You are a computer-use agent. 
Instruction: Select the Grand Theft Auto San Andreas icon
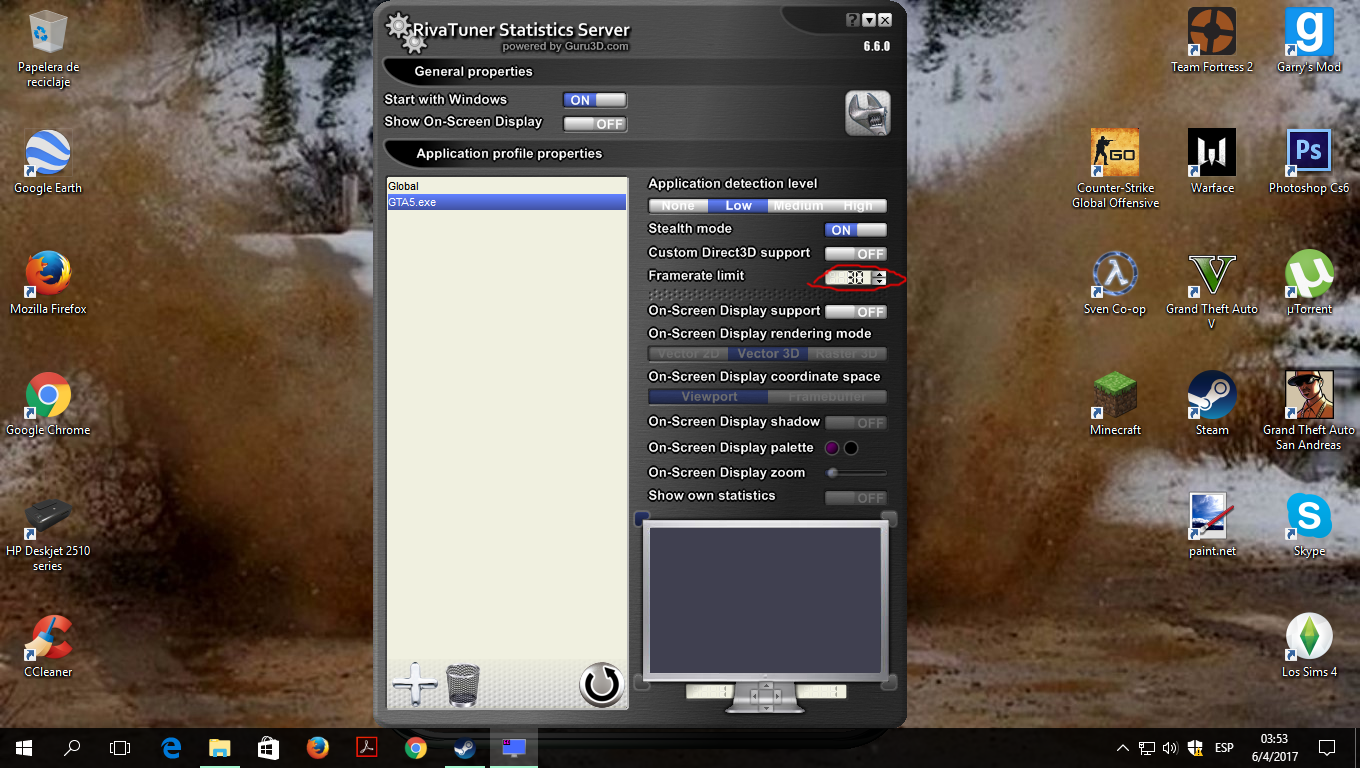tap(1309, 411)
